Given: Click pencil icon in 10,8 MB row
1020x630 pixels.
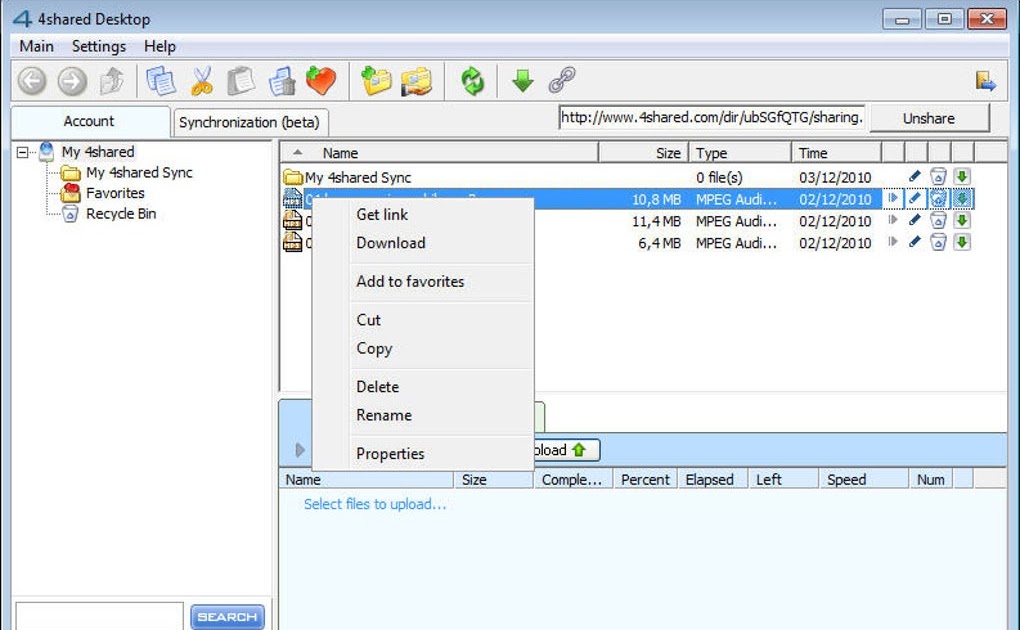Looking at the screenshot, I should pyautogui.click(x=915, y=198).
